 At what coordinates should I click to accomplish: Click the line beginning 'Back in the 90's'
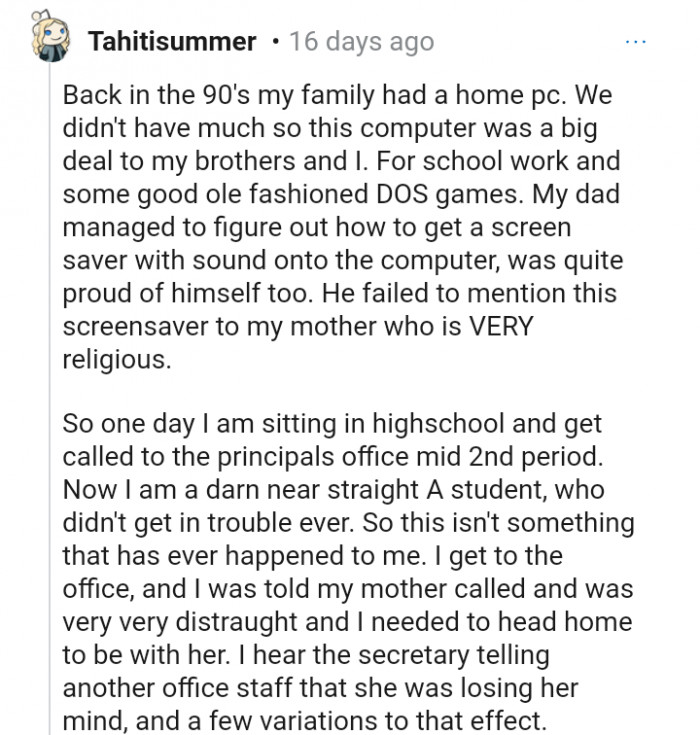point(338,95)
